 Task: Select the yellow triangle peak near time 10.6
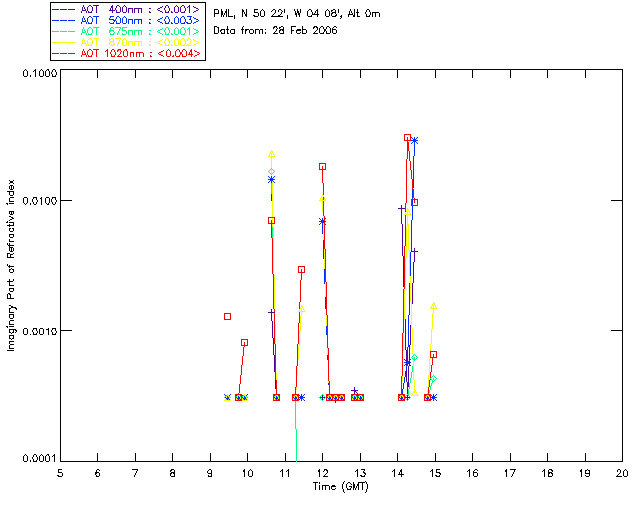[x=272, y=154]
